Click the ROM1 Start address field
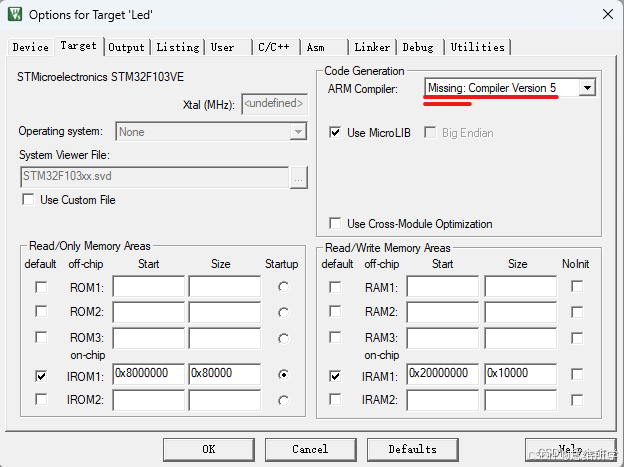The width and height of the screenshot is (624, 467). (x=148, y=286)
